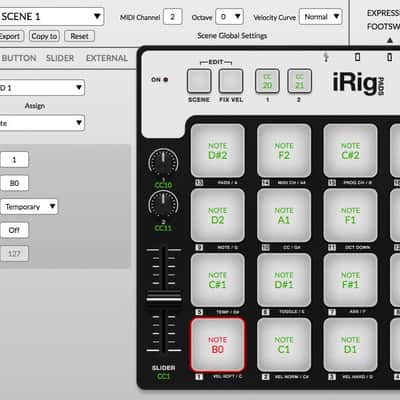Click the MIDI Channel field
The width and height of the screenshot is (400, 400).
click(173, 17)
